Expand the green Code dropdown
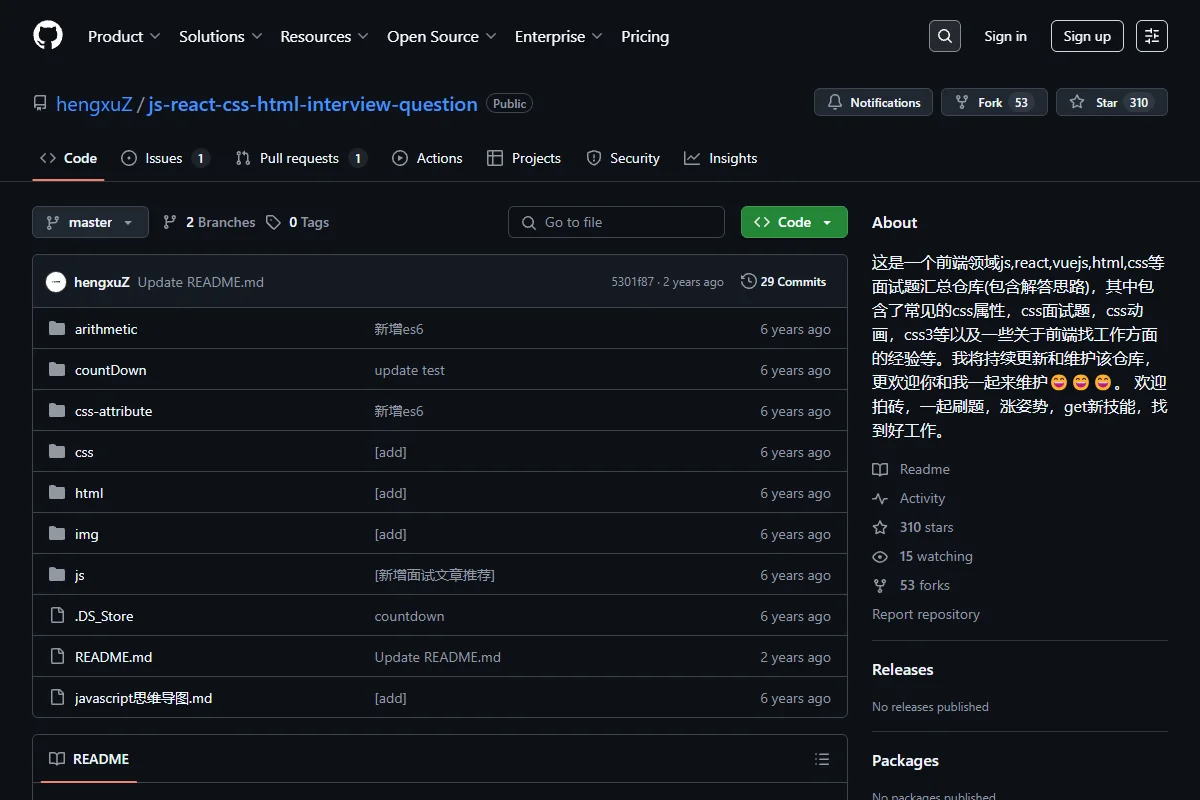This screenshot has height=800, width=1200. tap(794, 222)
